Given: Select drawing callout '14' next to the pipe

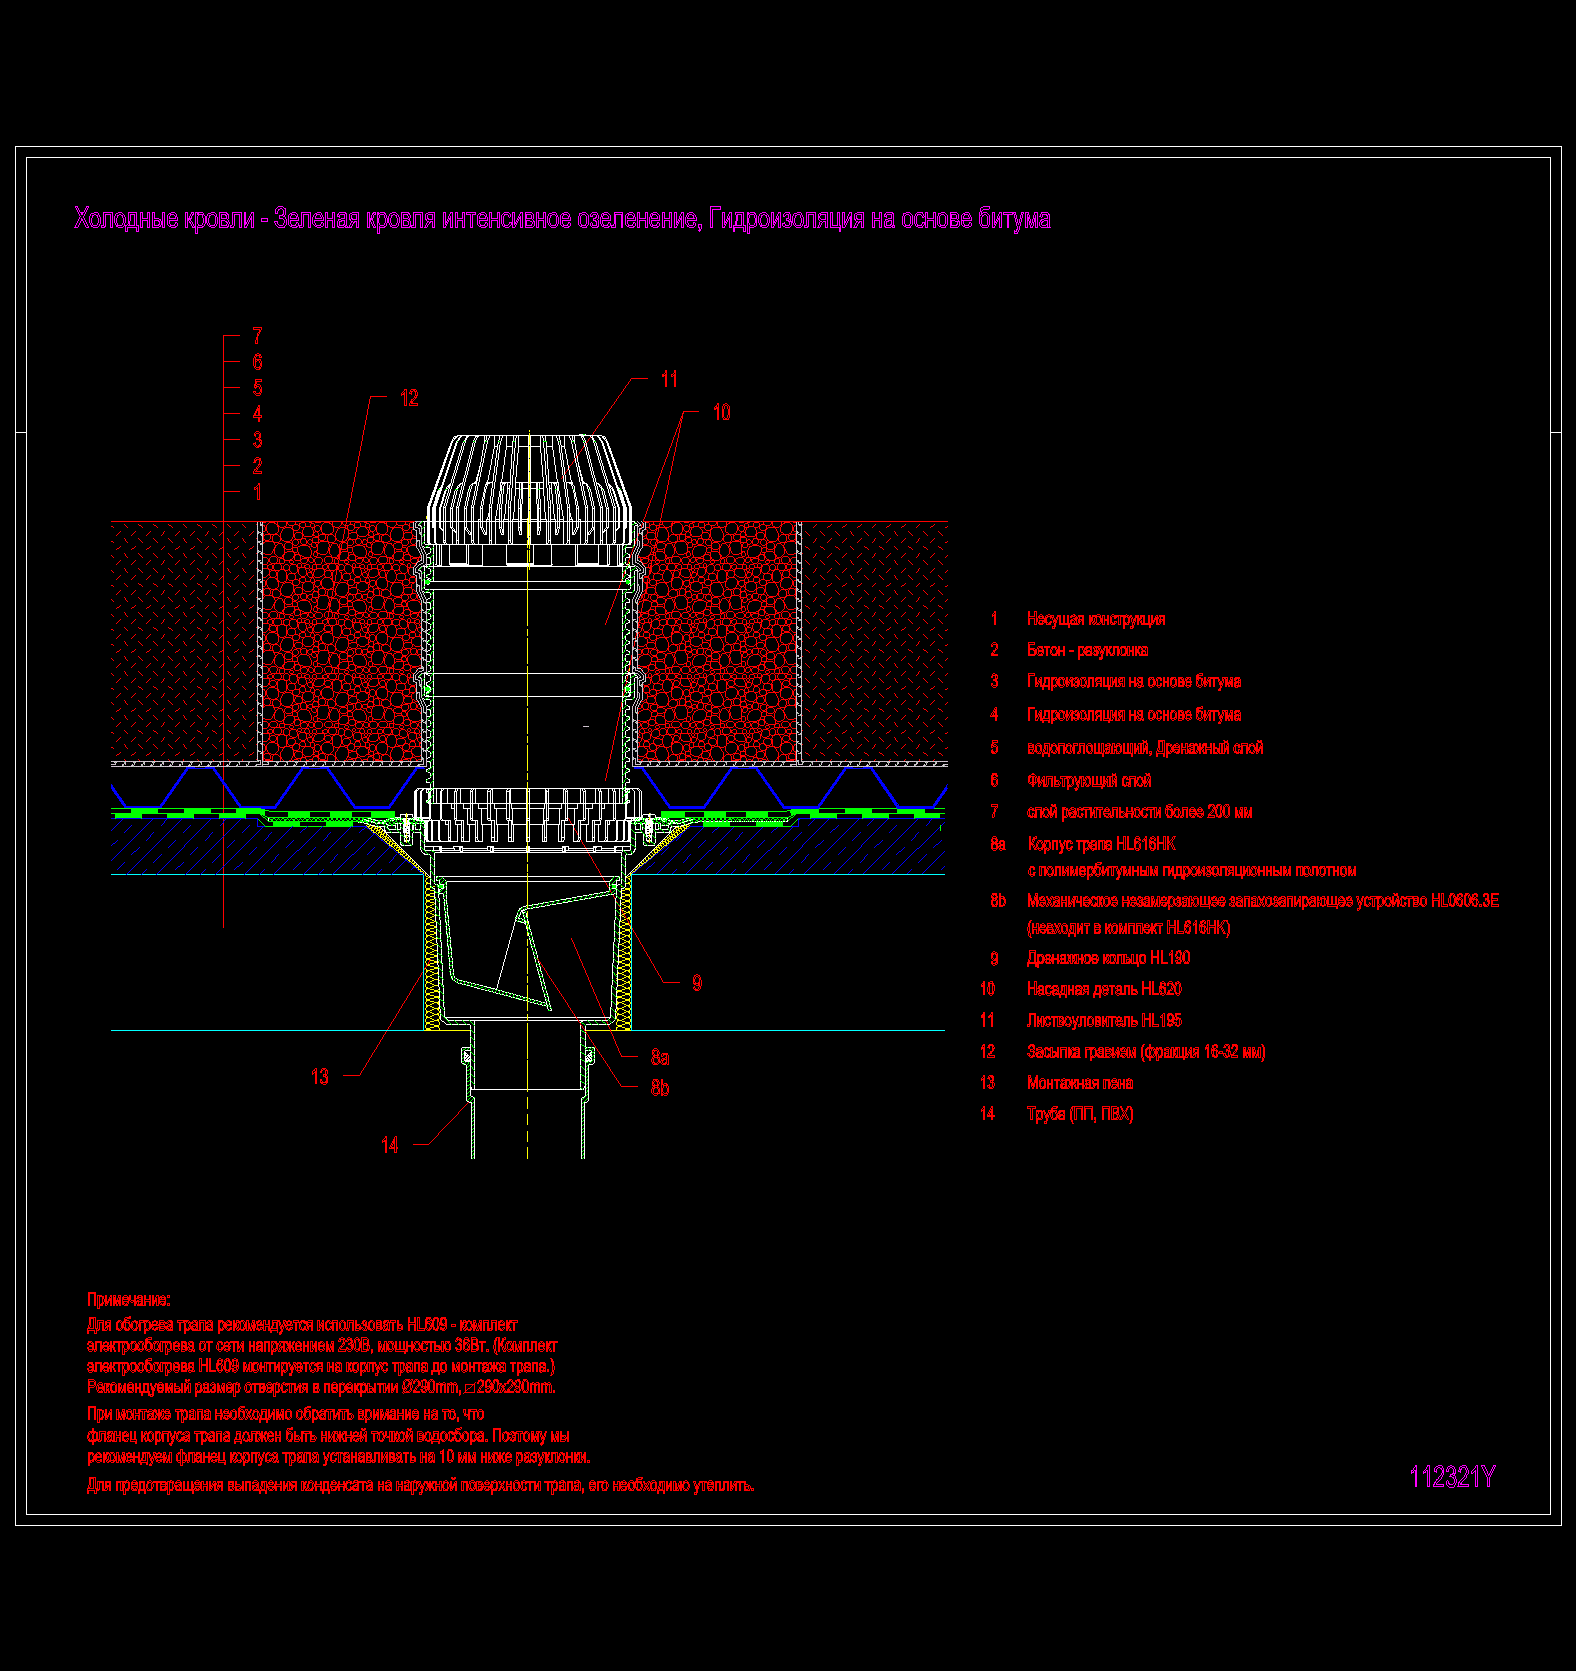Looking at the screenshot, I should point(390,1145).
